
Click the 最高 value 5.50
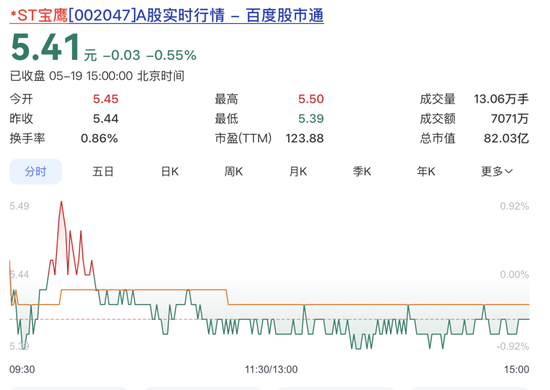click(x=311, y=99)
